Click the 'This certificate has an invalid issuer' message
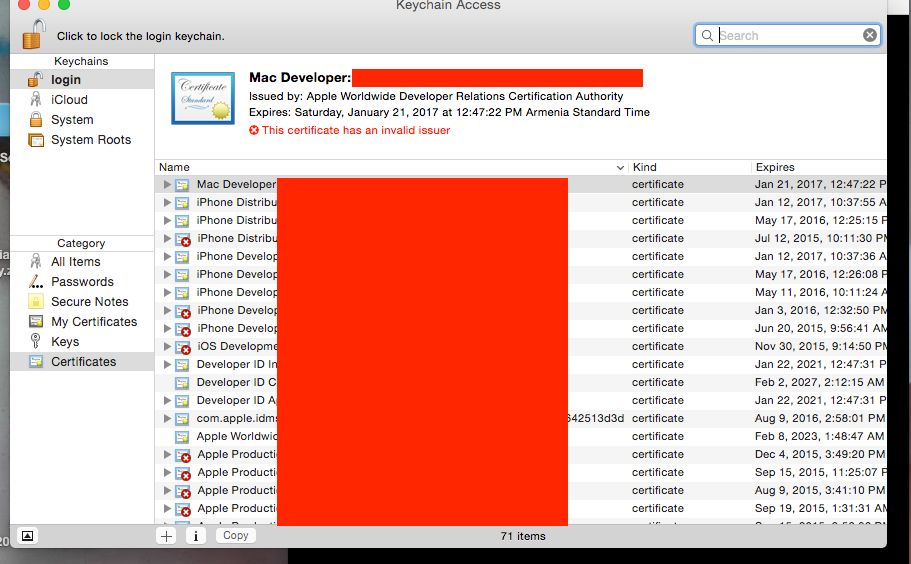 pos(356,130)
